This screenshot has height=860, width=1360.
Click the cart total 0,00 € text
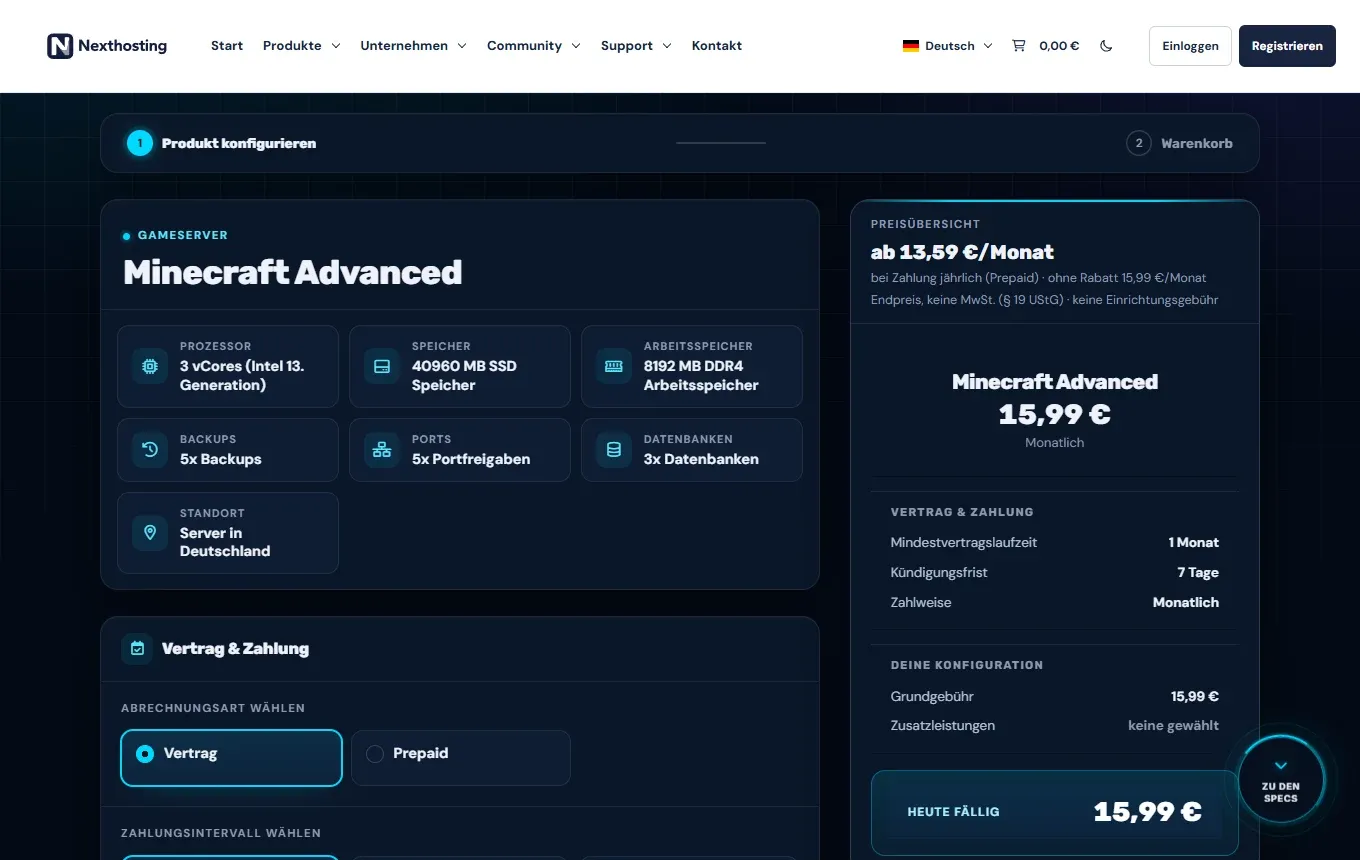pos(1059,46)
